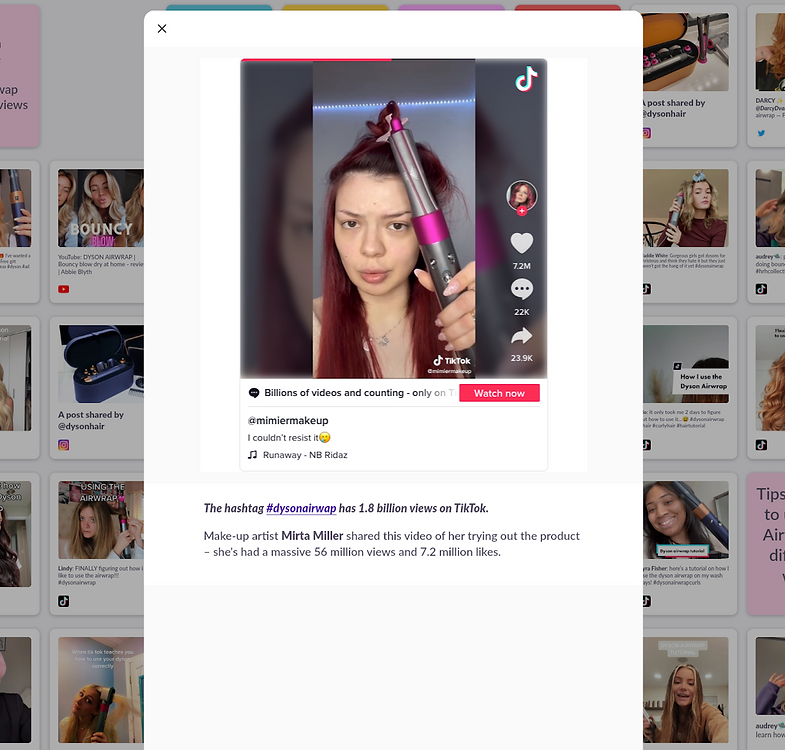Share the video using the arrow icon

click(x=522, y=335)
